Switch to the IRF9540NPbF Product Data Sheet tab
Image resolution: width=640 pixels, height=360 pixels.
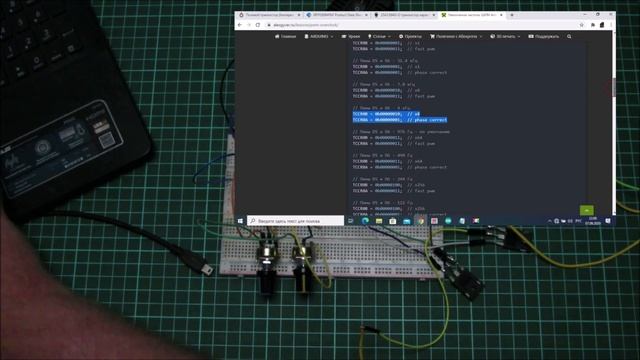(336, 15)
